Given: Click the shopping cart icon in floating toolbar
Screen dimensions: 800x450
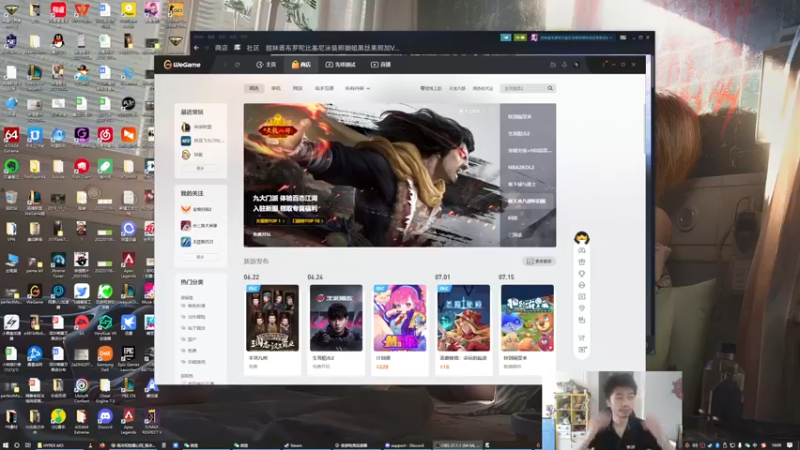Looking at the screenshot, I should (x=582, y=338).
